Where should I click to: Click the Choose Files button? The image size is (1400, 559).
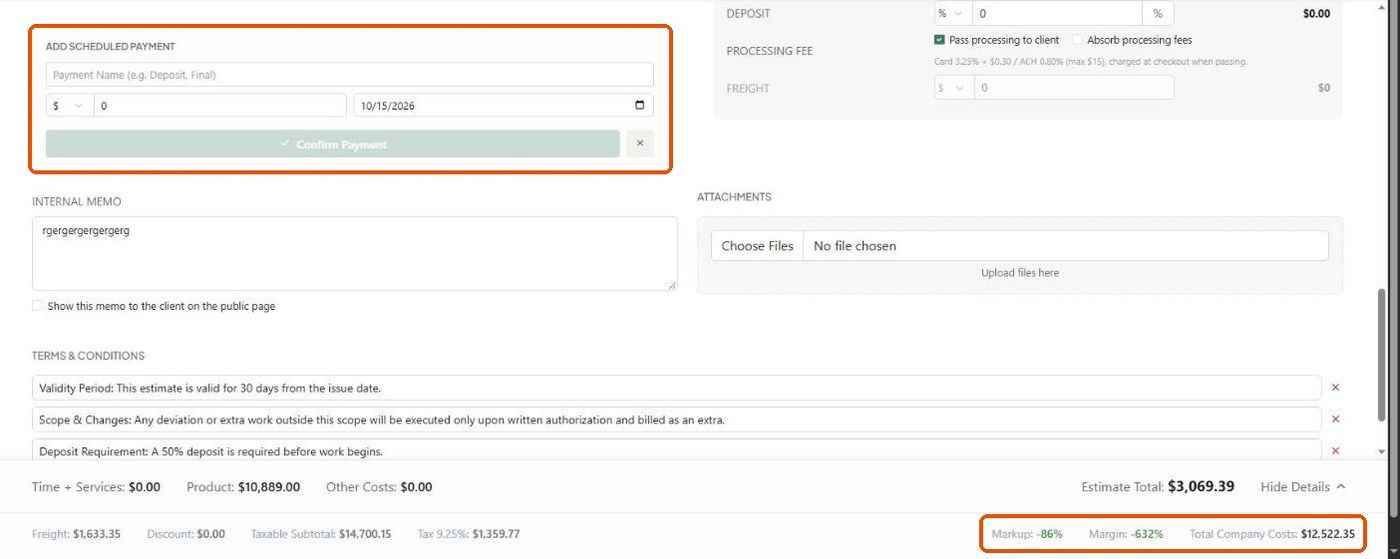point(757,246)
